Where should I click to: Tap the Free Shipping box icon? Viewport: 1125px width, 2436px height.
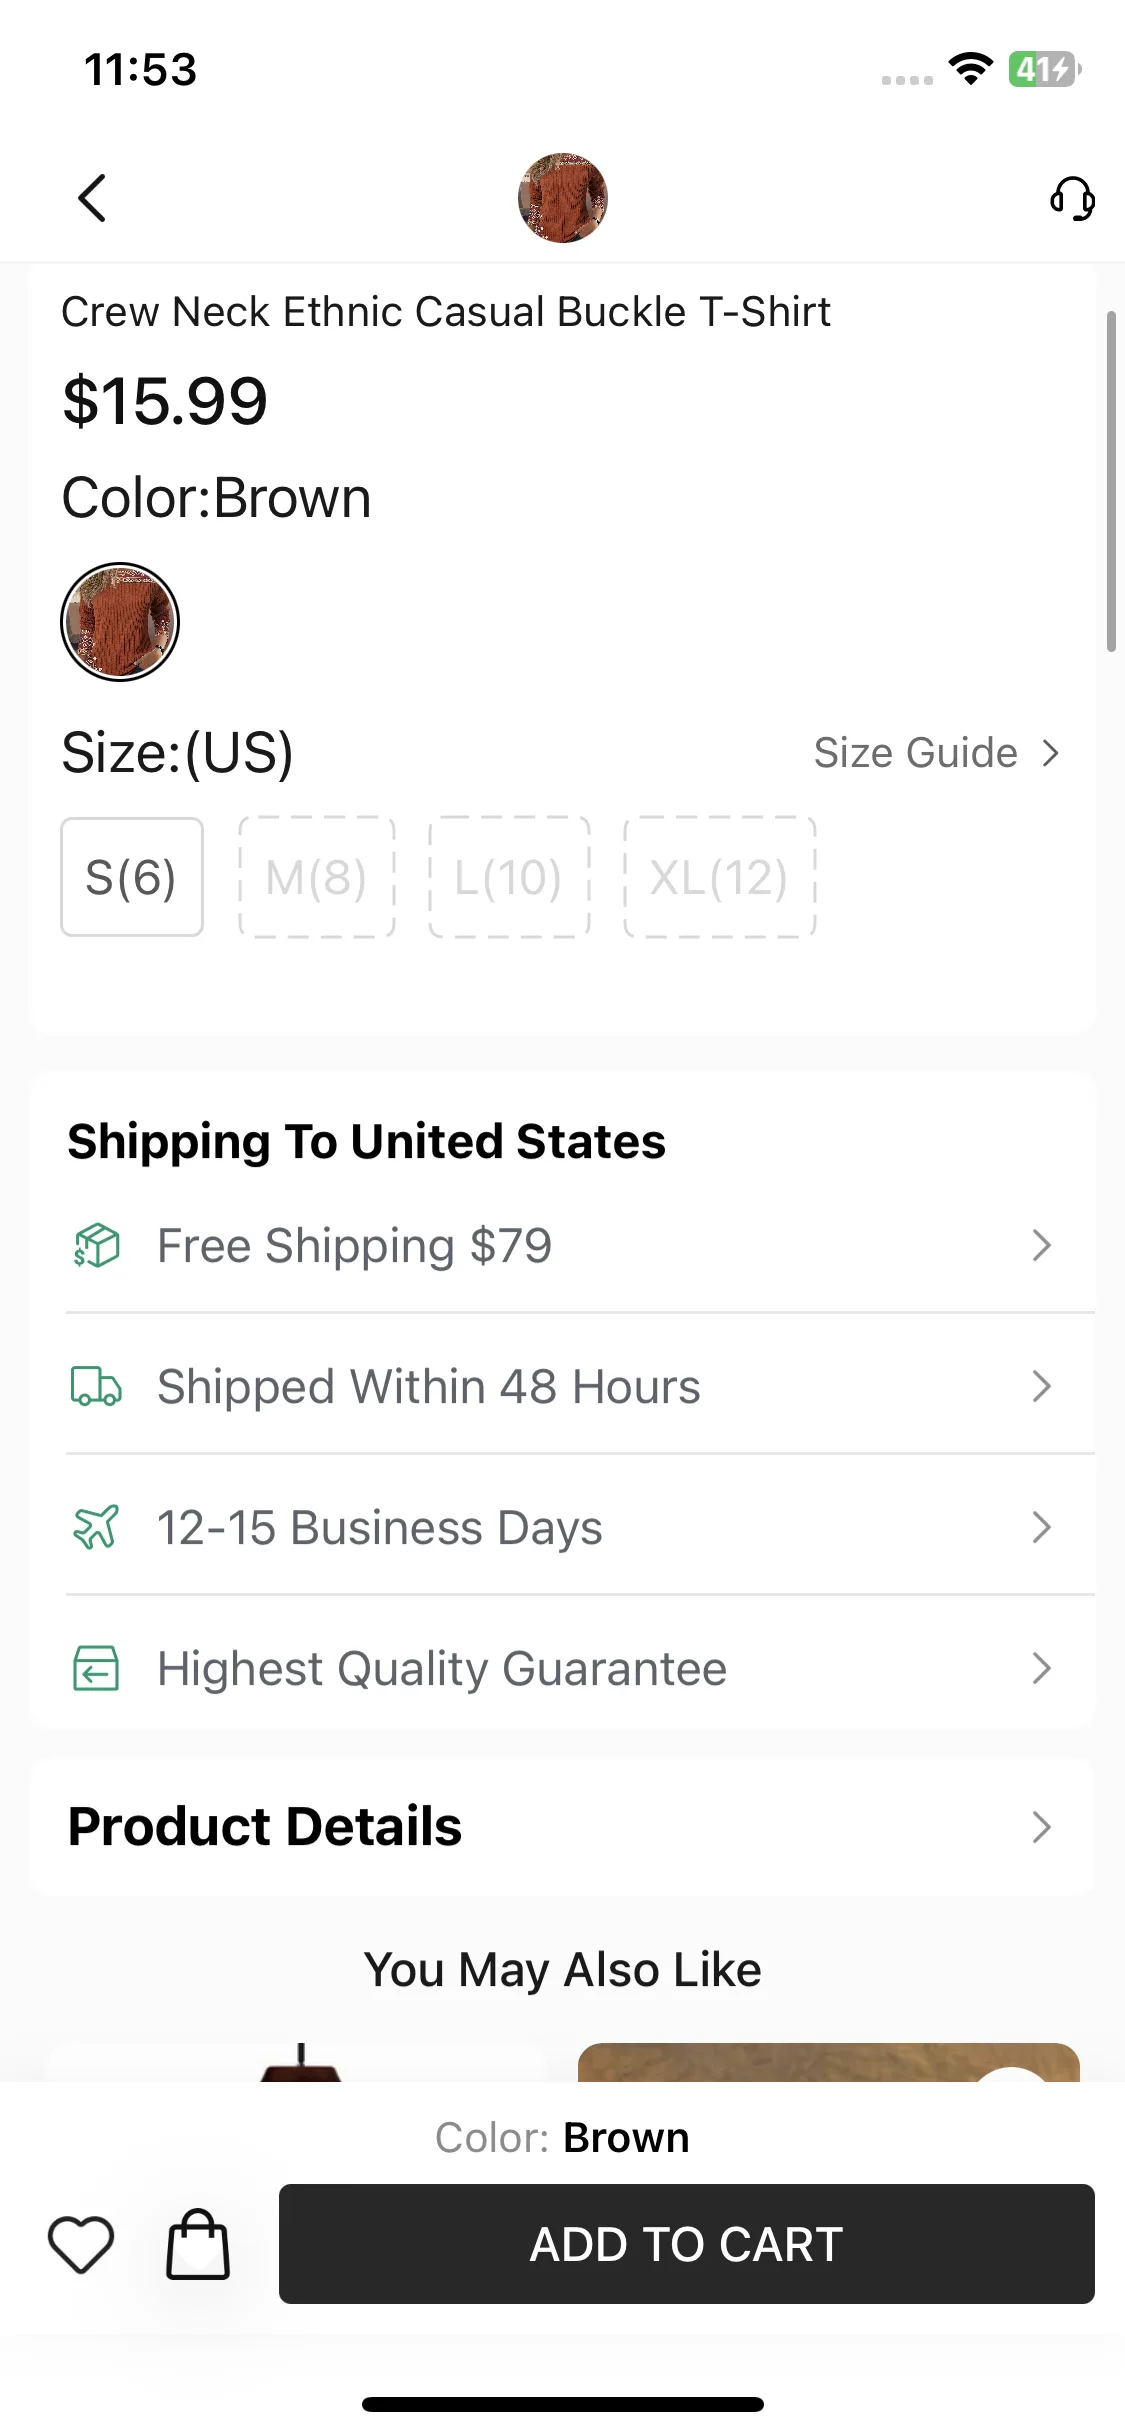[x=96, y=1246]
